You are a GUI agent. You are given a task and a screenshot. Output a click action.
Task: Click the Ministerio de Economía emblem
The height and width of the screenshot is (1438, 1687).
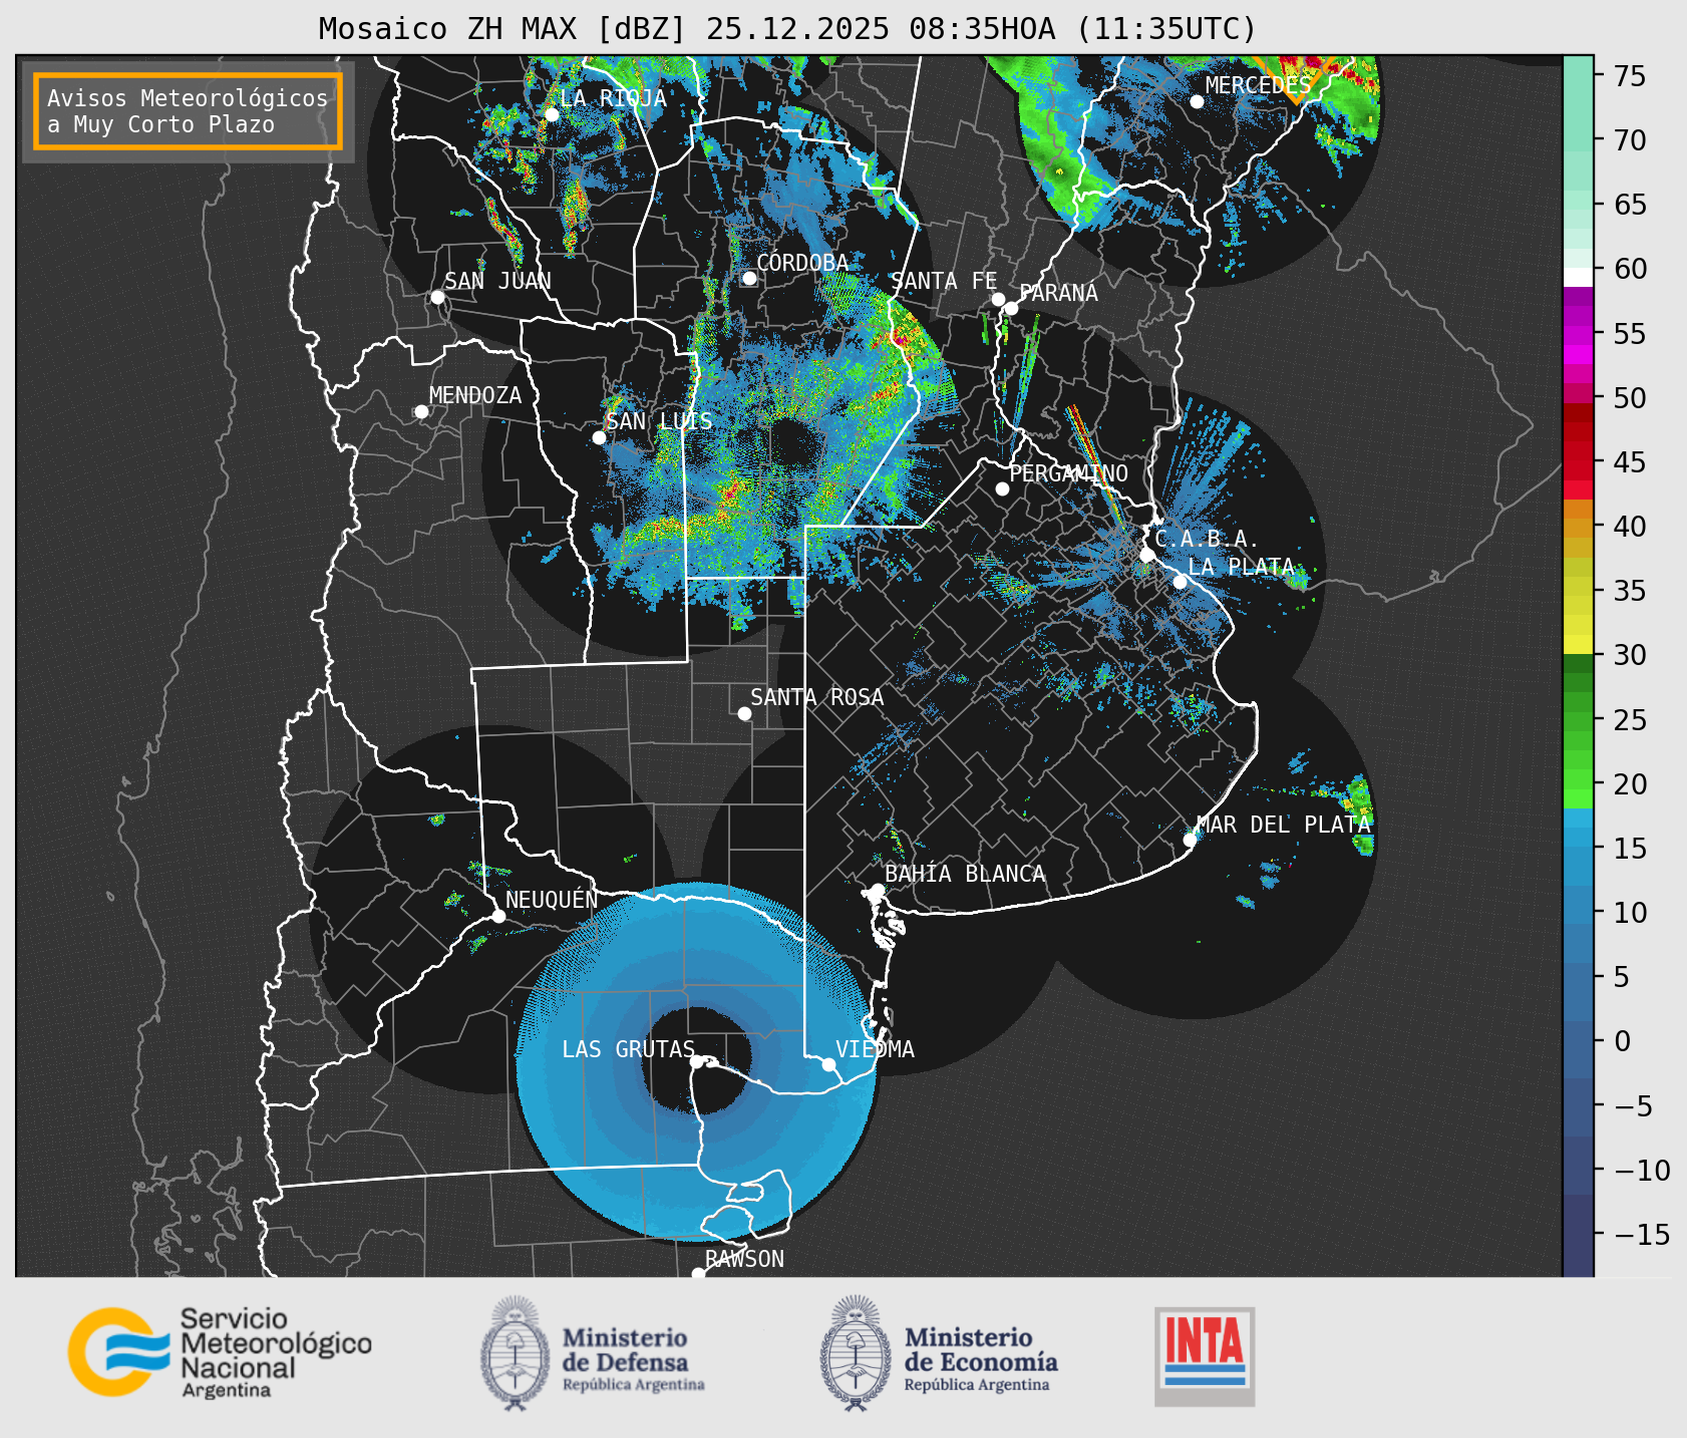855,1353
